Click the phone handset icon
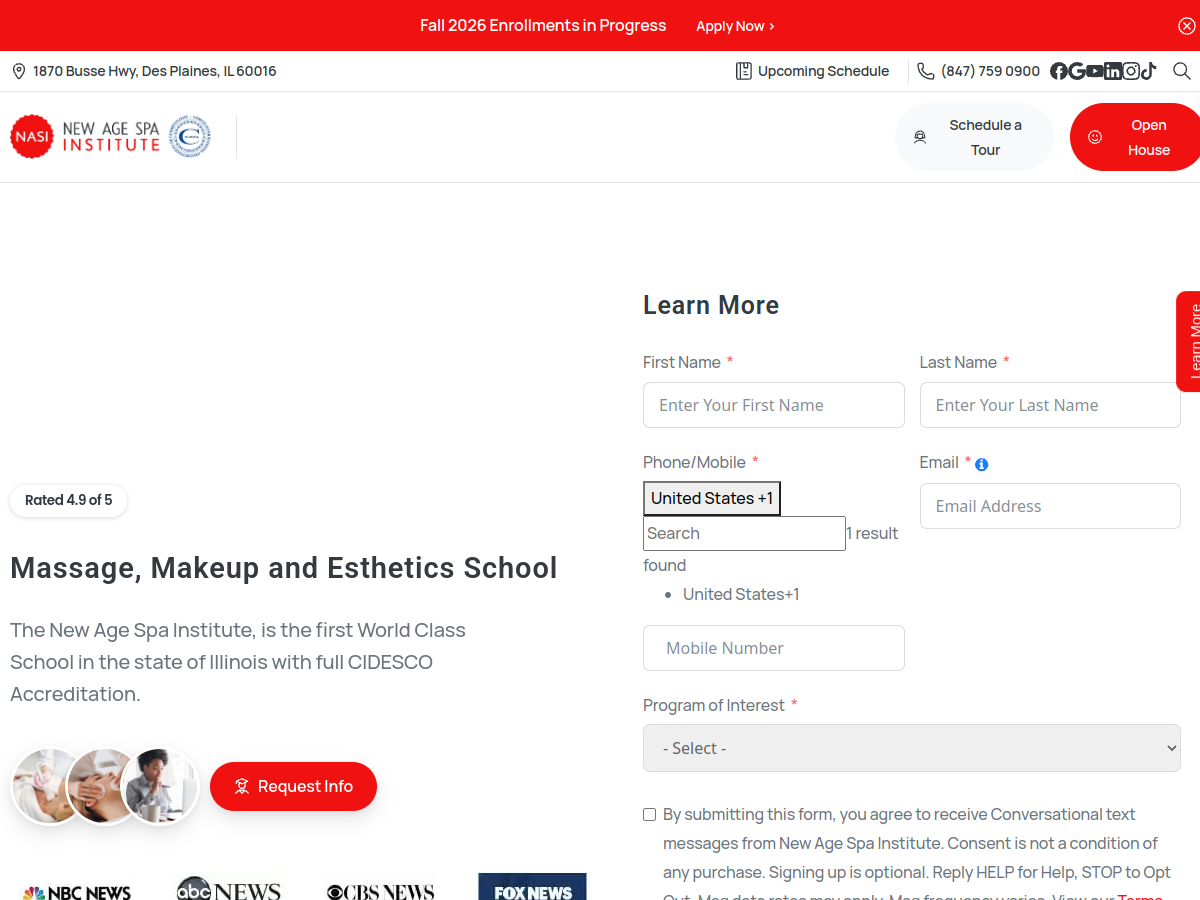1200x900 pixels. click(926, 71)
